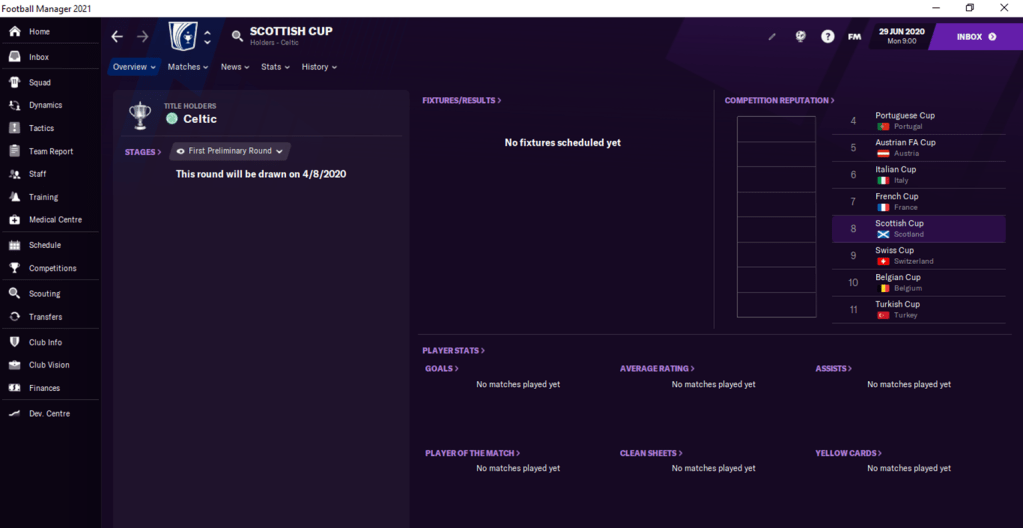The image size is (1023, 528).
Task: Click the help question mark icon
Action: point(827,37)
